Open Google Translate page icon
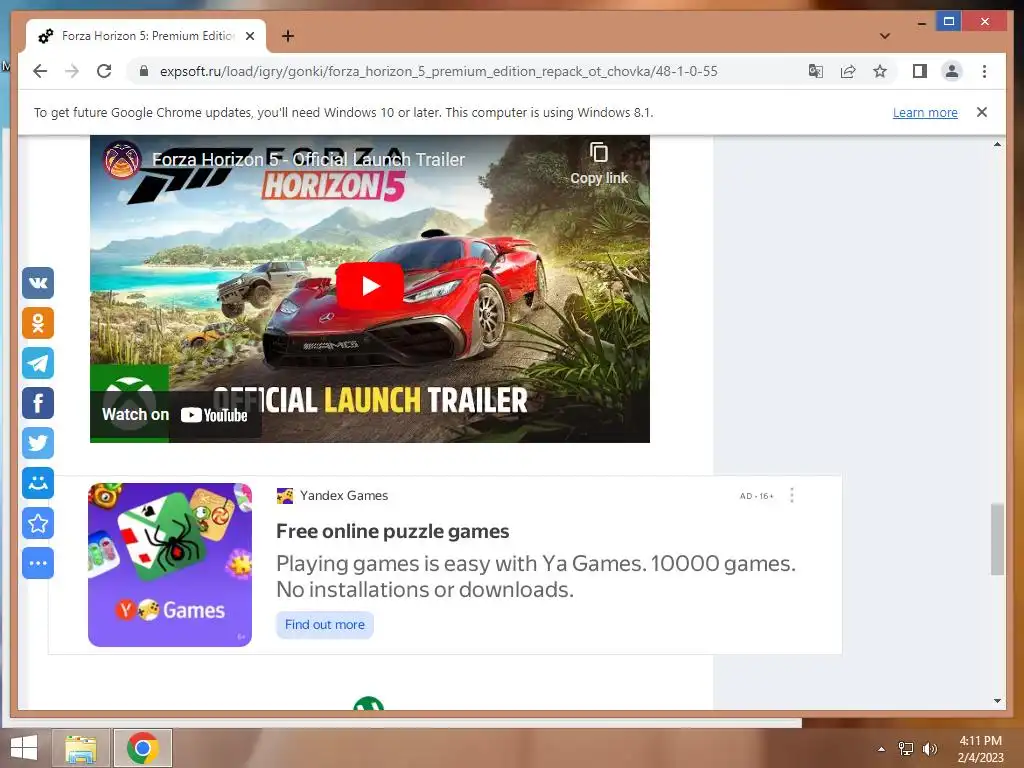This screenshot has width=1024, height=768. click(x=816, y=71)
